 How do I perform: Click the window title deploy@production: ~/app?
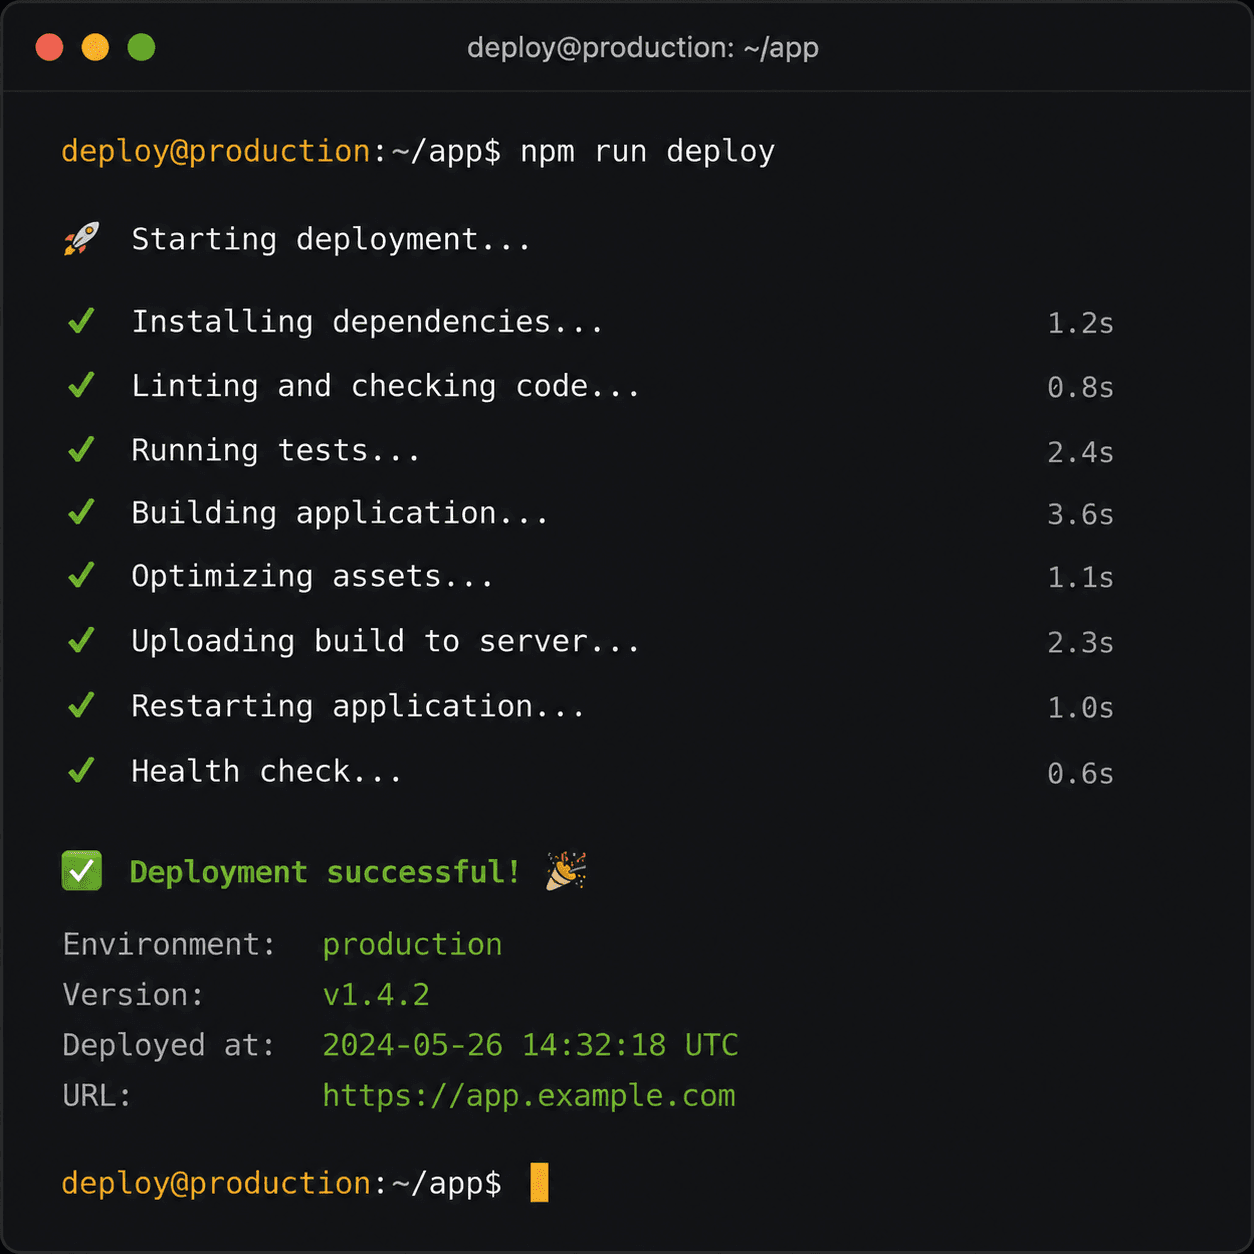[643, 48]
